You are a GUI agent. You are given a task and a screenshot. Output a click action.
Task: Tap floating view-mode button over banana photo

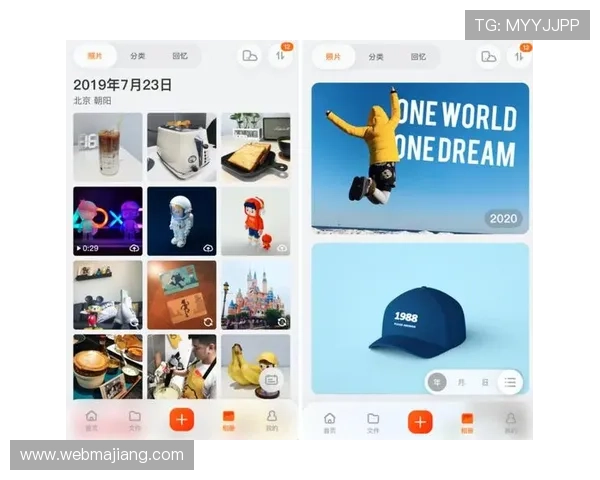(x=272, y=380)
